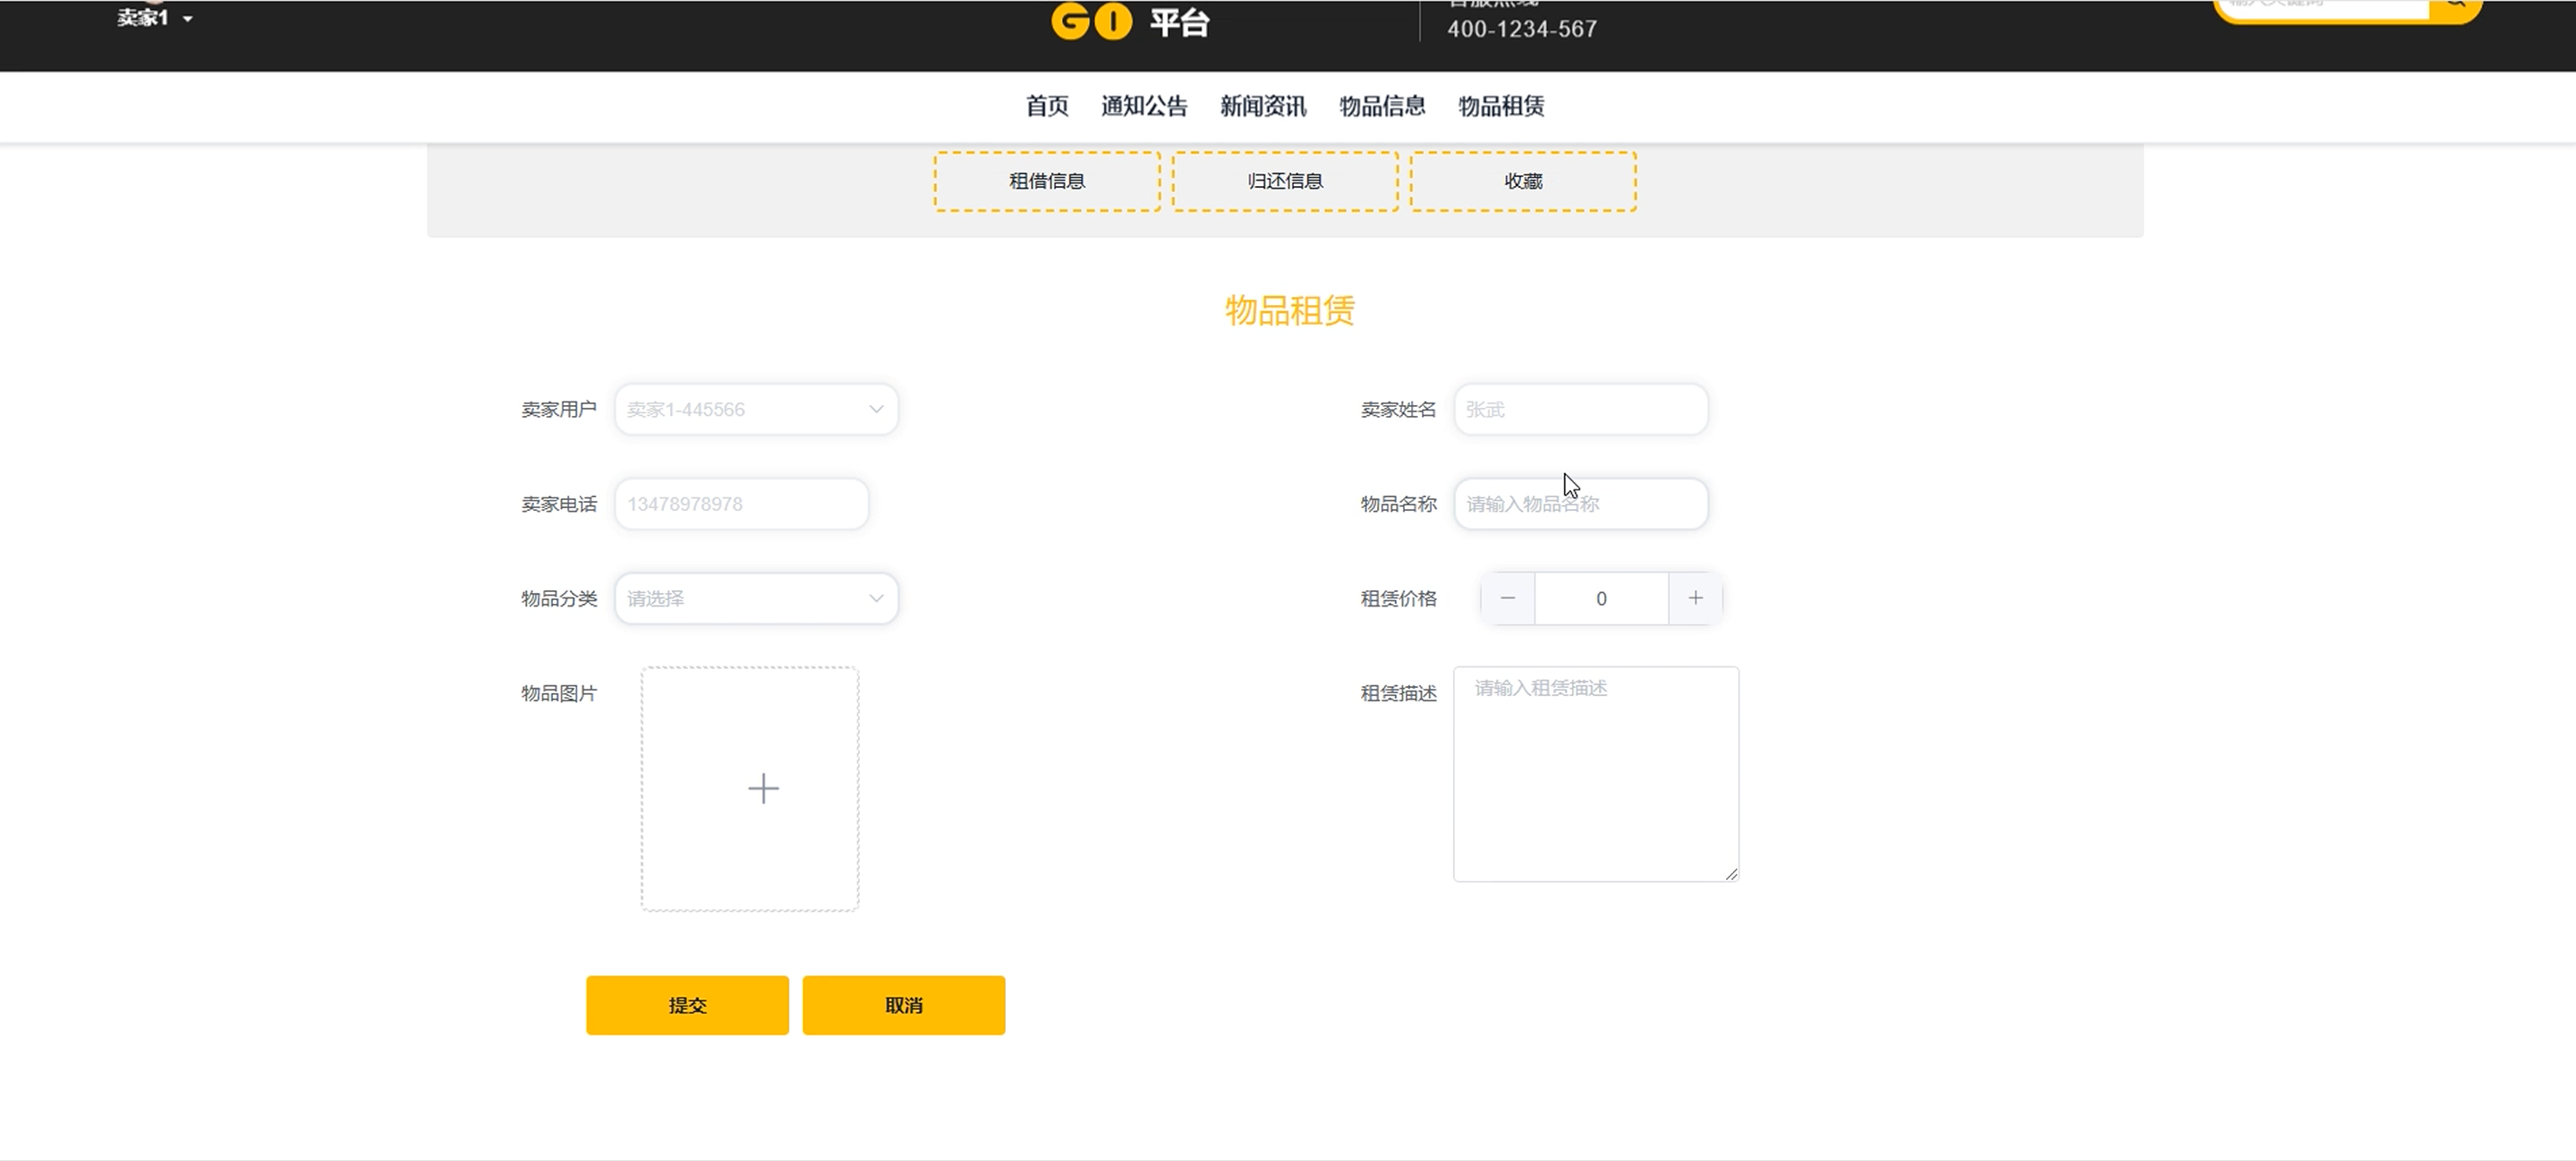Open 新闻资讯 from the navigation bar

coord(1262,106)
